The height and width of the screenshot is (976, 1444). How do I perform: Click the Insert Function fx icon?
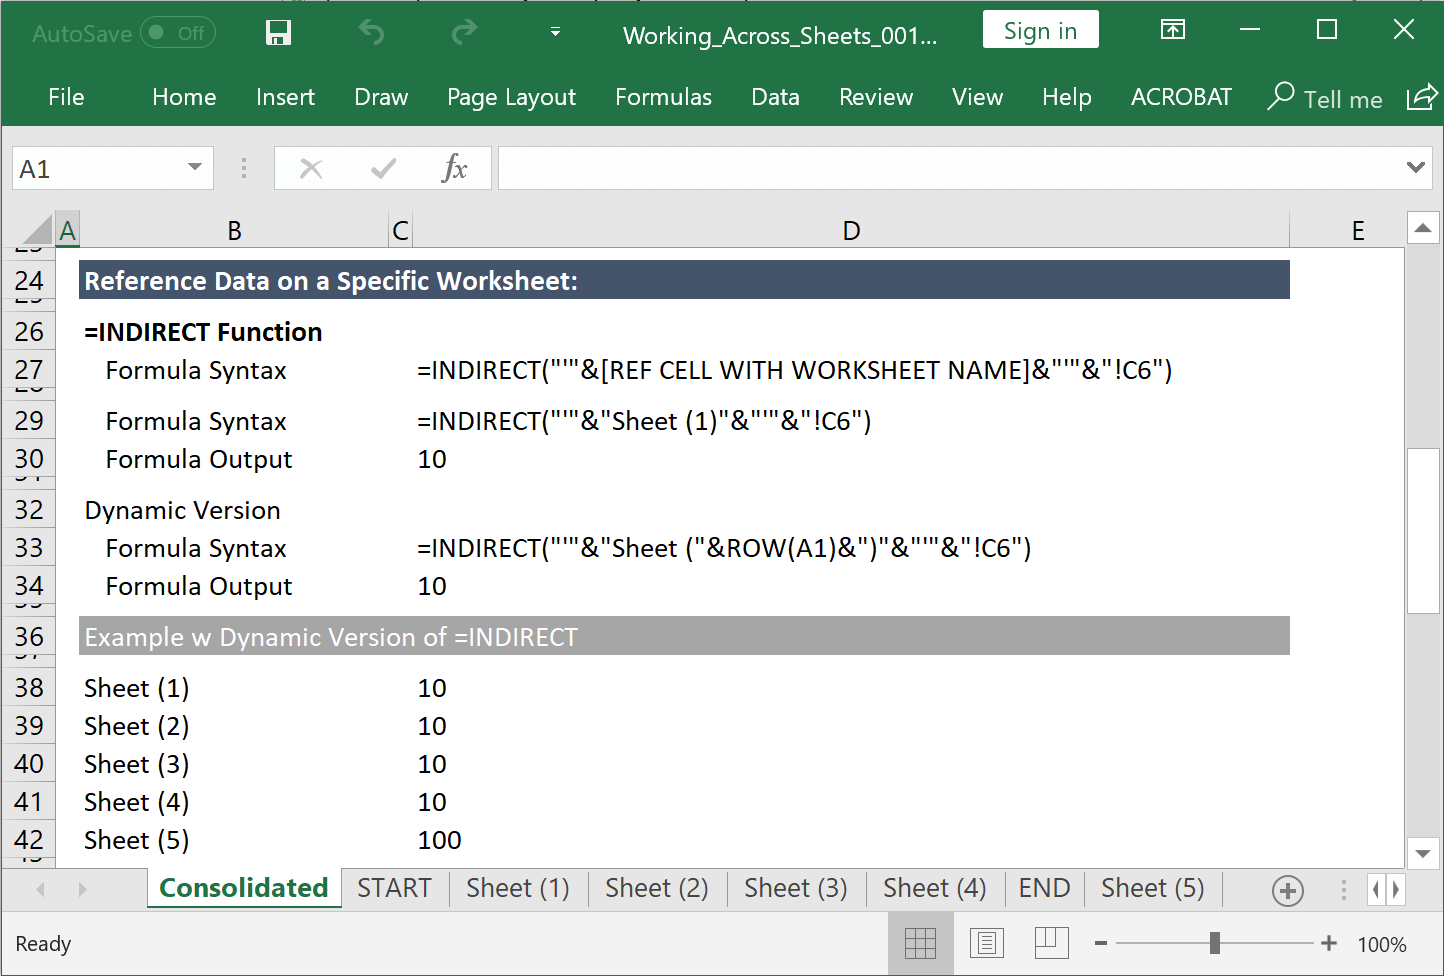point(454,168)
